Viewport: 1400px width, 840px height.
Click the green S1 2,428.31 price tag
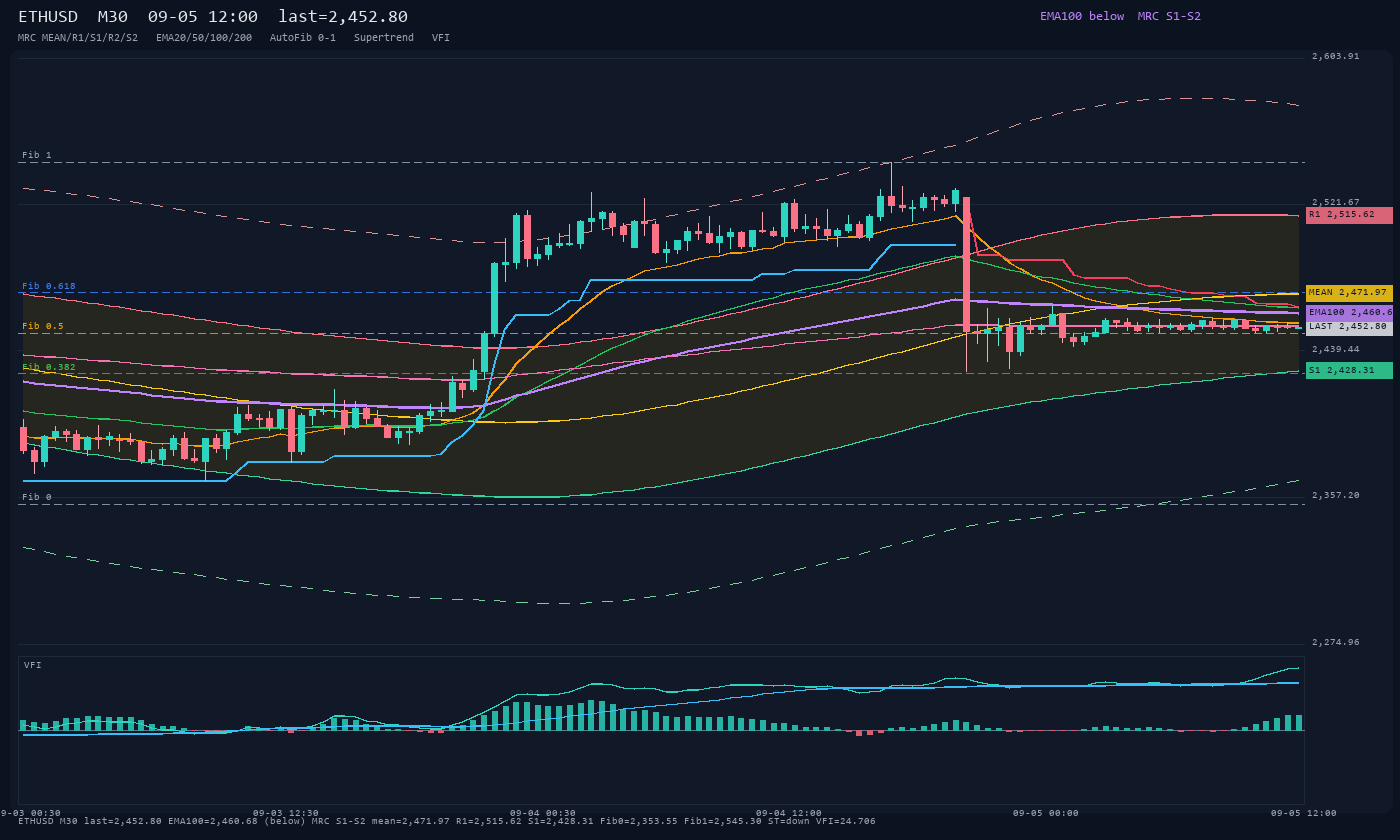[x=1349, y=371]
